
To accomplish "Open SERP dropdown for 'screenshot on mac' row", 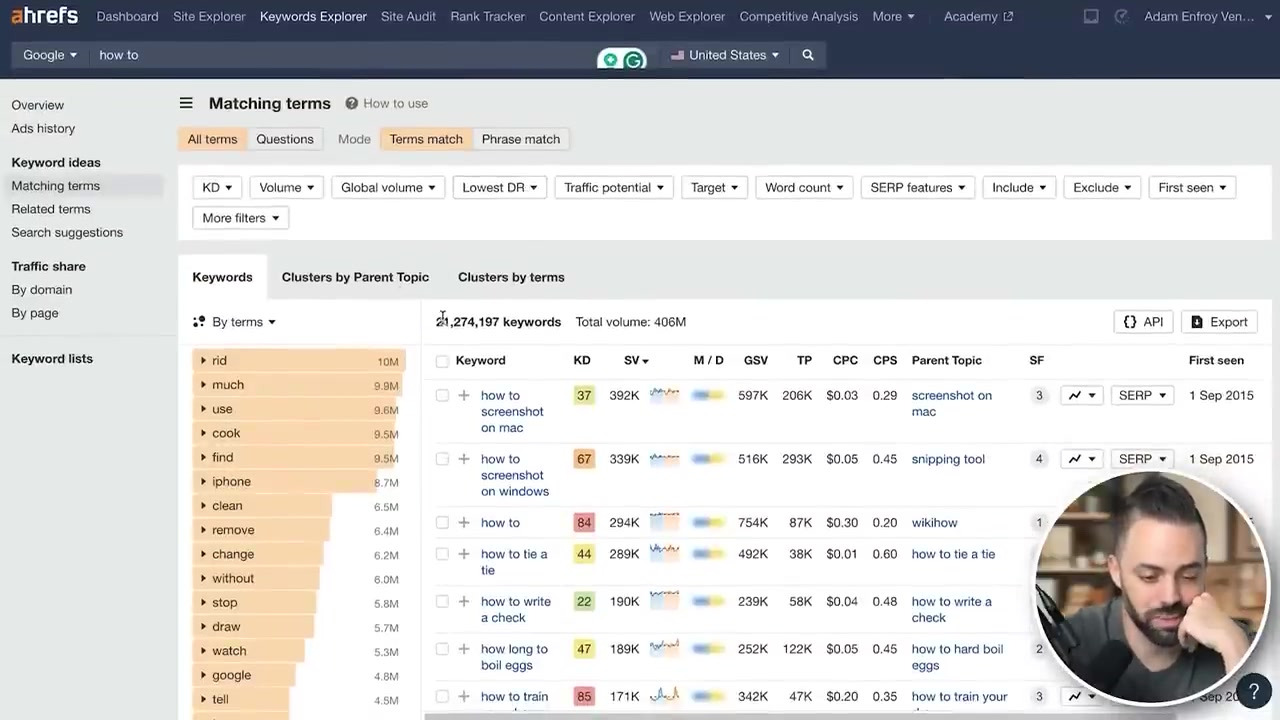I will coord(1142,396).
